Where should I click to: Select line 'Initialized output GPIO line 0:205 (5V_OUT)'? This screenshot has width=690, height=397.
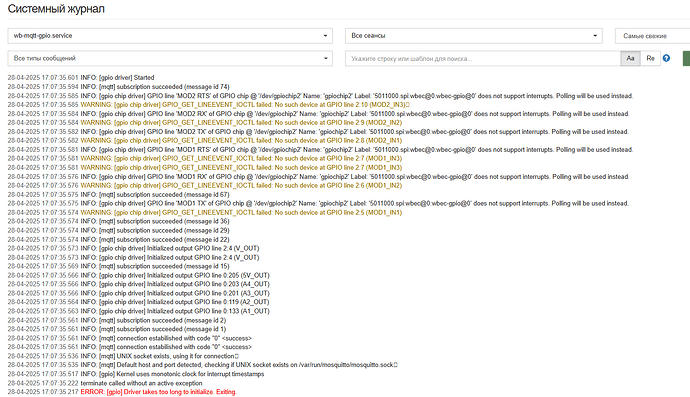(x=139, y=275)
